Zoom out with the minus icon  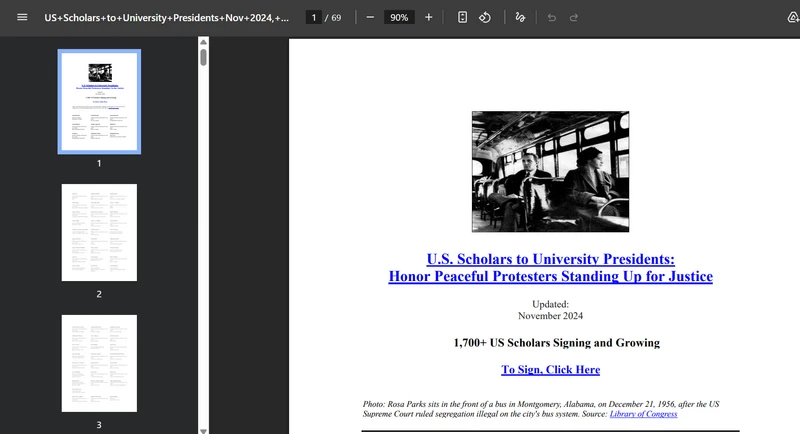pyautogui.click(x=370, y=17)
